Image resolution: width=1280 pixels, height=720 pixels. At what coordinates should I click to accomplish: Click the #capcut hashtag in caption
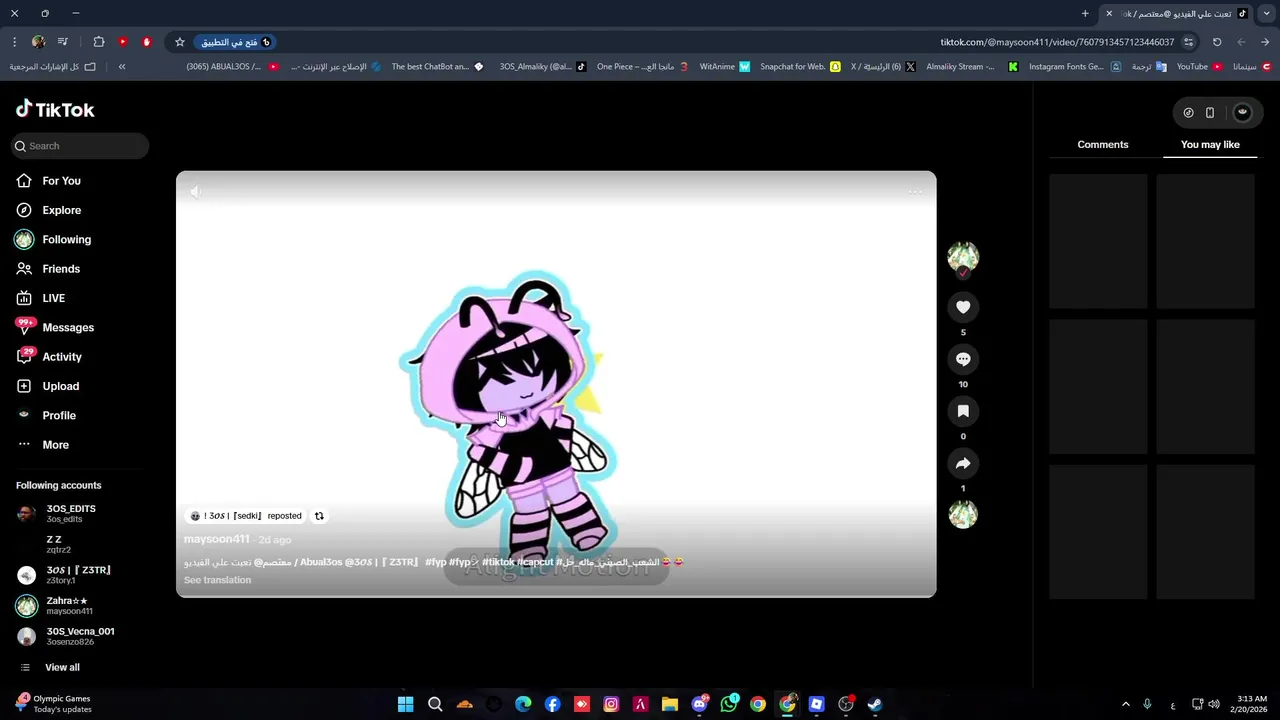point(536,562)
